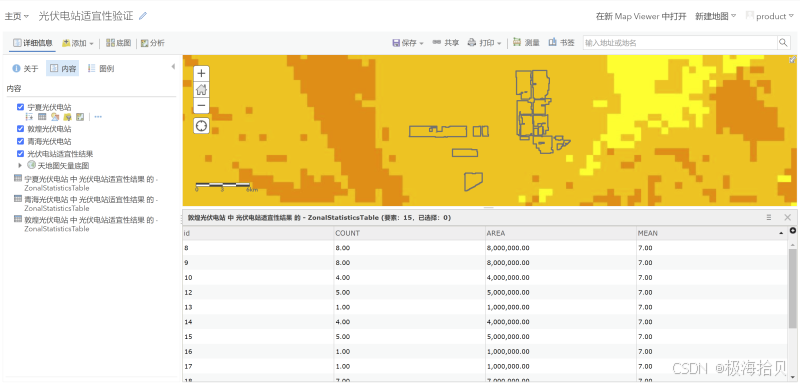The width and height of the screenshot is (800, 384).
Task: Zoom out on the map
Action: pyautogui.click(x=202, y=106)
